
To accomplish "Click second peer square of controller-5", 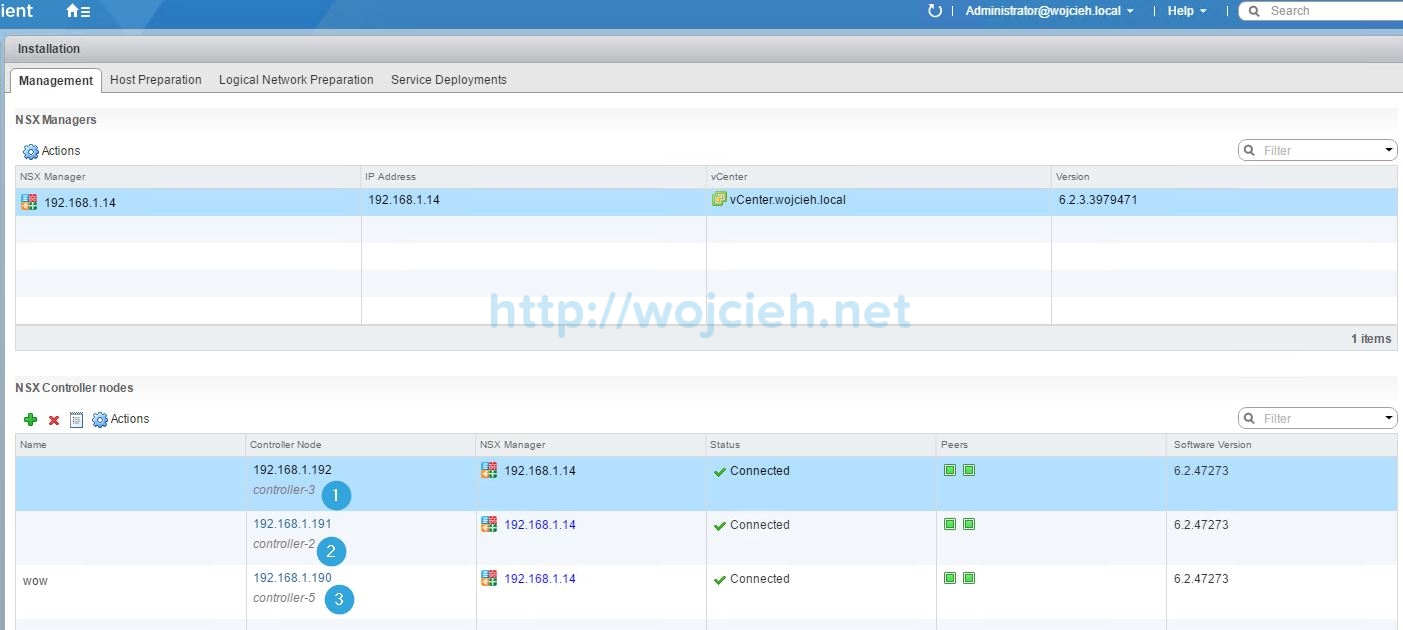I will [969, 578].
